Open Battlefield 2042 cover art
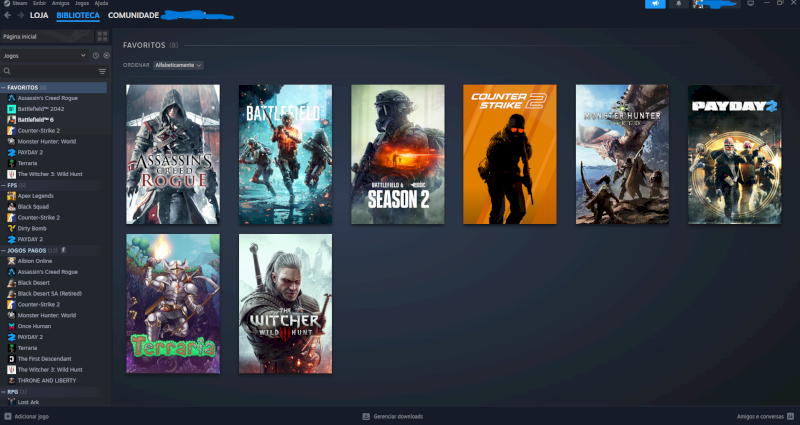This screenshot has height=425, width=800. (x=285, y=154)
